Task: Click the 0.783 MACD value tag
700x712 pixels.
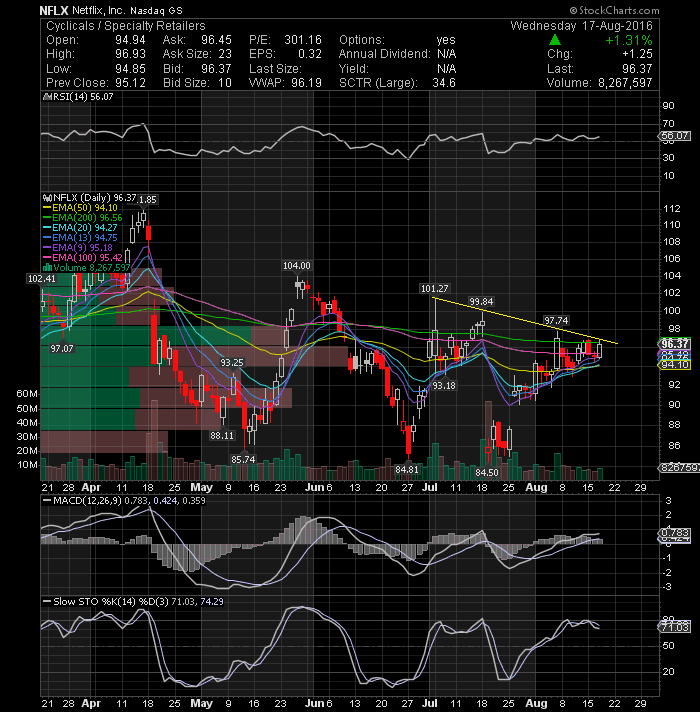Action: pyautogui.click(x=674, y=532)
